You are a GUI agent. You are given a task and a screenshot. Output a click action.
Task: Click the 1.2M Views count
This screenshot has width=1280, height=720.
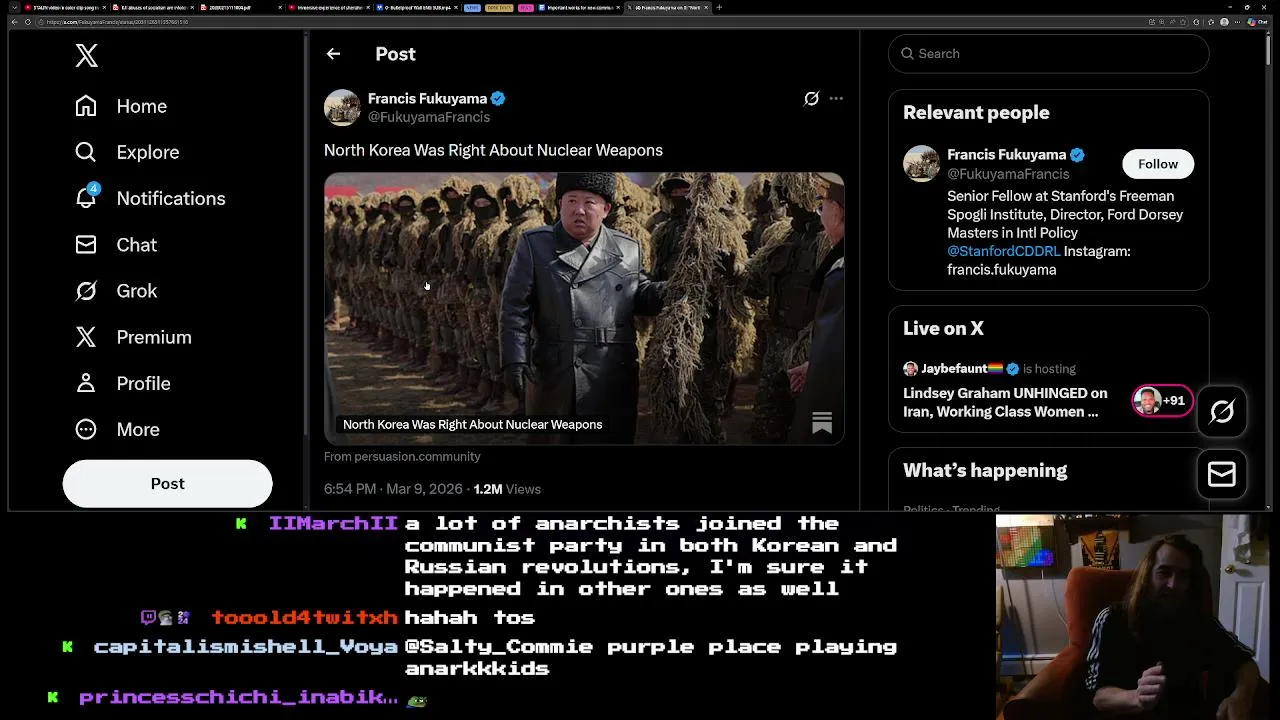point(507,489)
